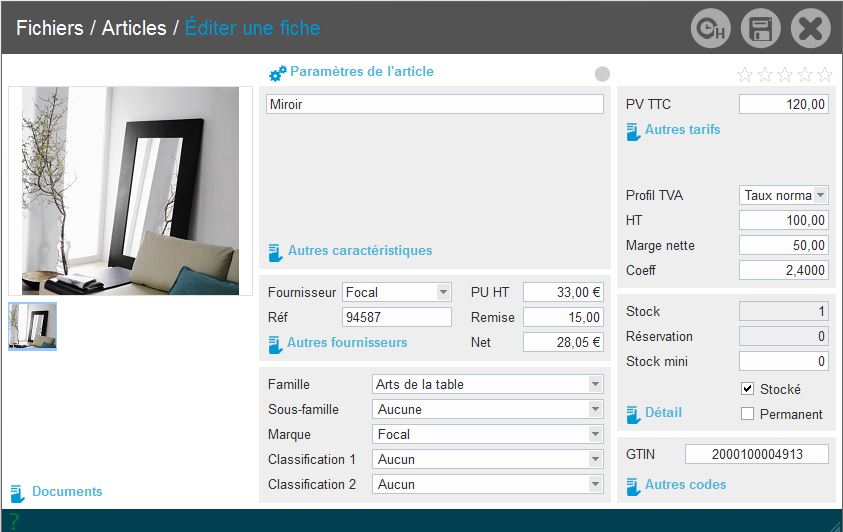Open help with the question mark icon

tap(14, 521)
